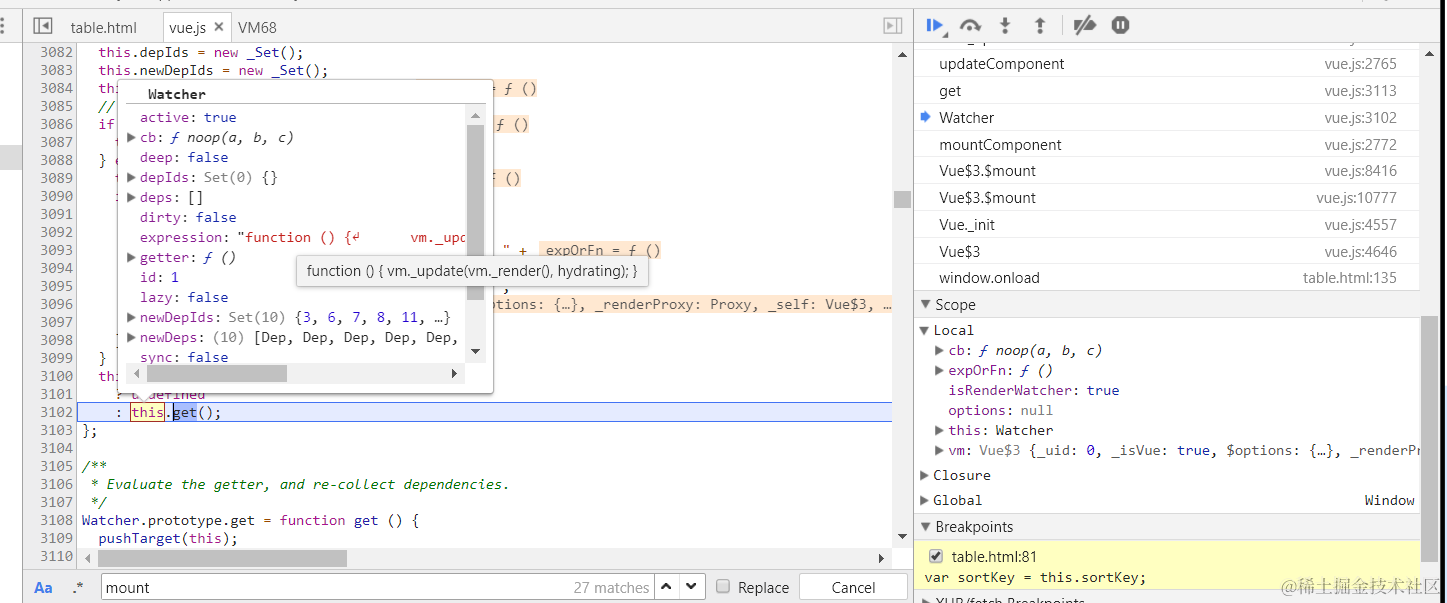
Task: Select Vue._init call stack frame
Action: coord(1167,225)
